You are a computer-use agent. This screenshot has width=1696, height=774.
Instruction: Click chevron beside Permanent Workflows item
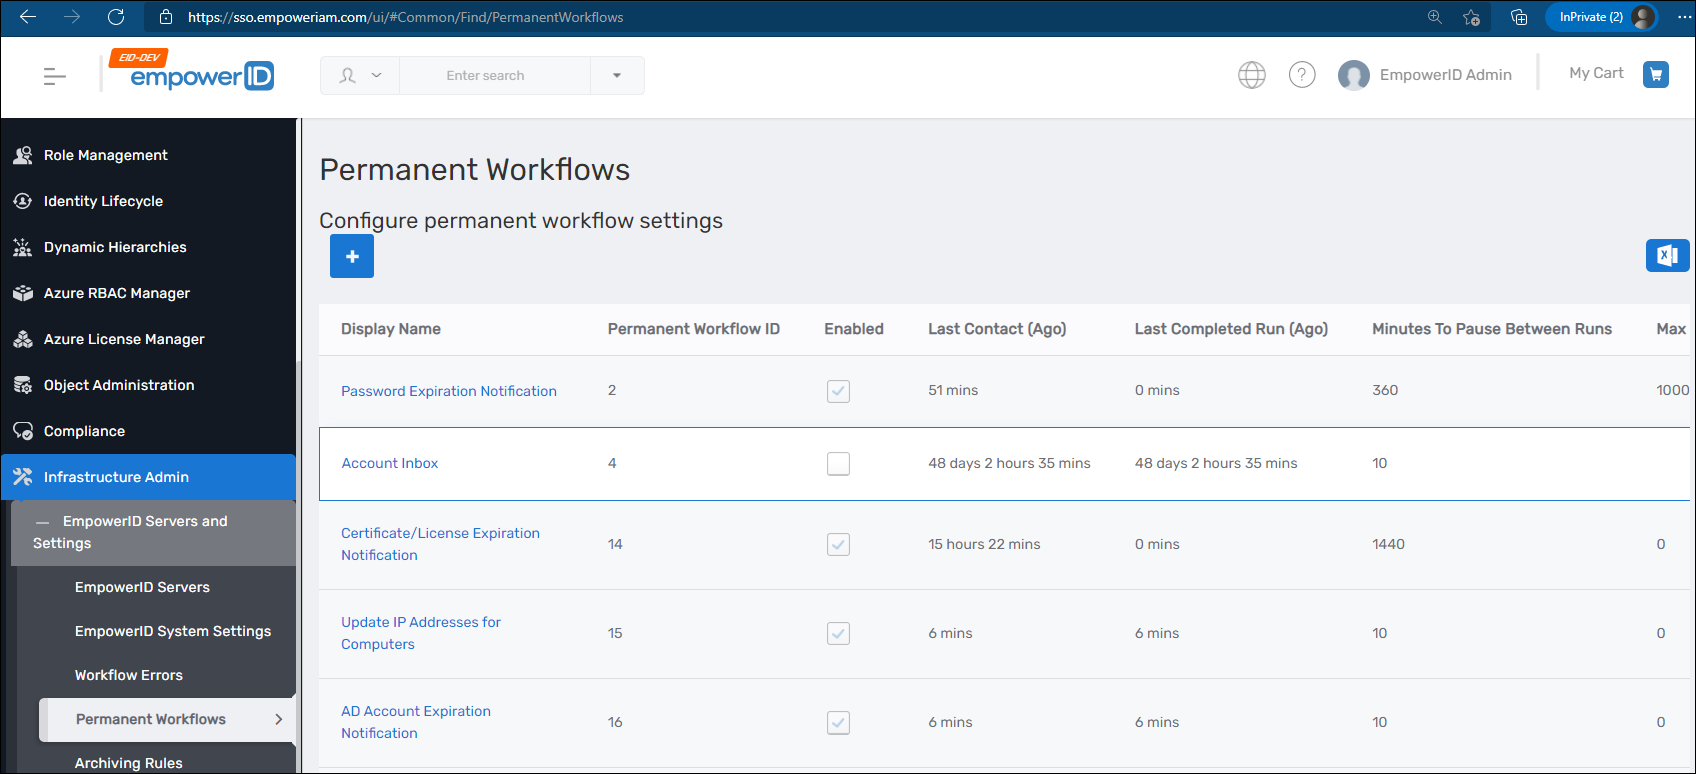tap(279, 719)
